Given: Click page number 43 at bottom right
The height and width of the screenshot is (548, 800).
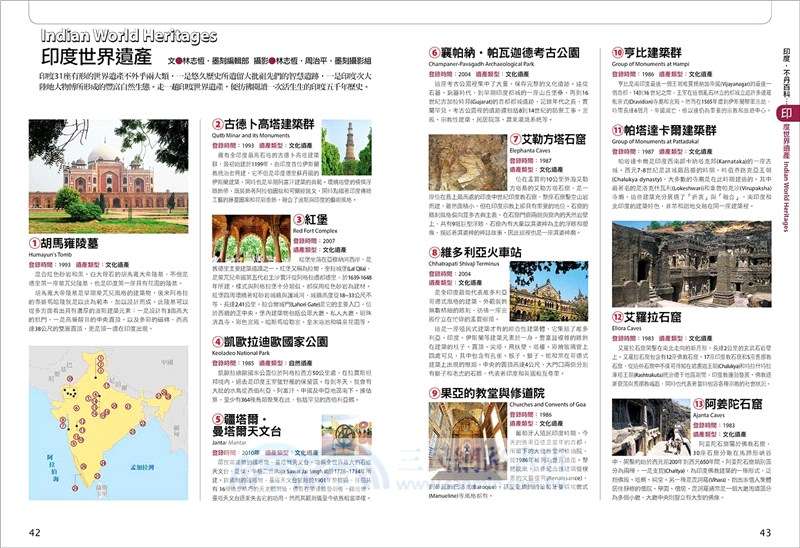Looking at the screenshot, I should point(765,532).
